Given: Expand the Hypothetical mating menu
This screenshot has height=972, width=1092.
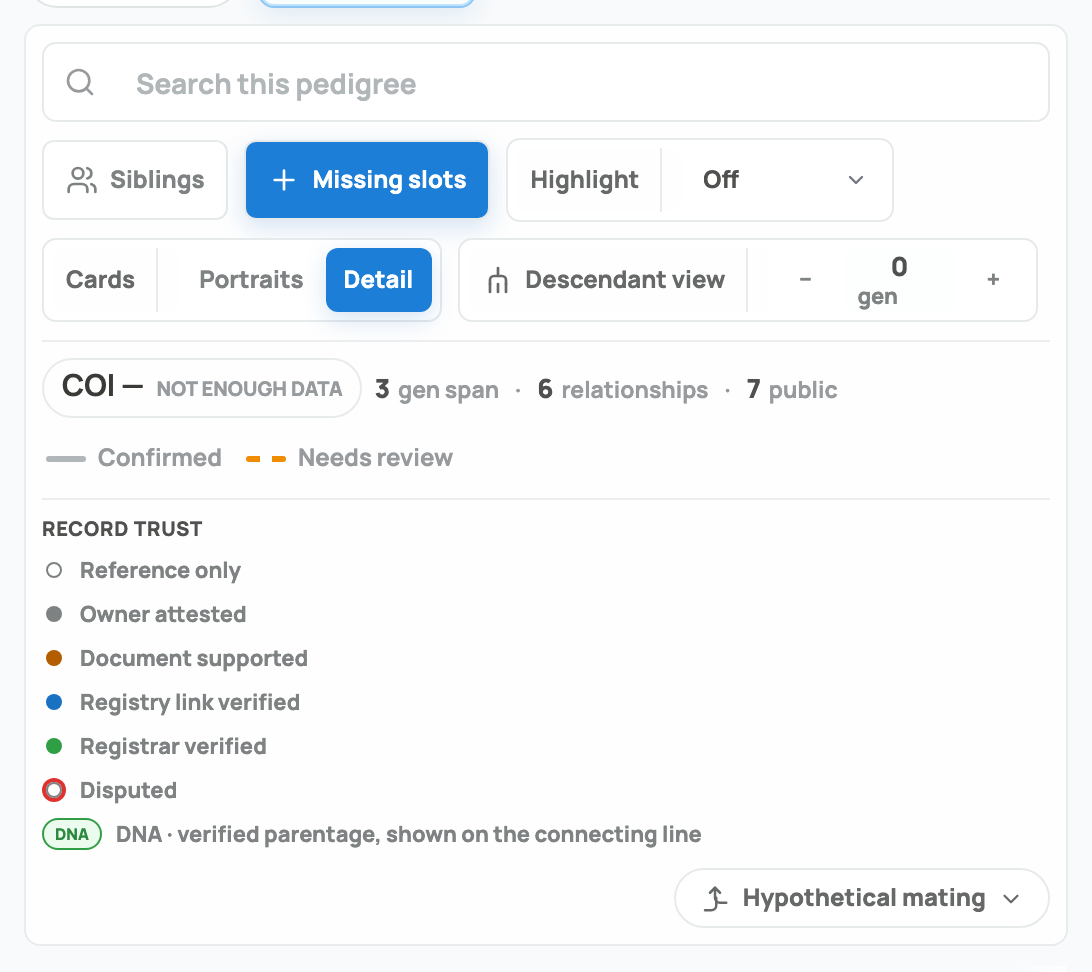Looking at the screenshot, I should (861, 898).
